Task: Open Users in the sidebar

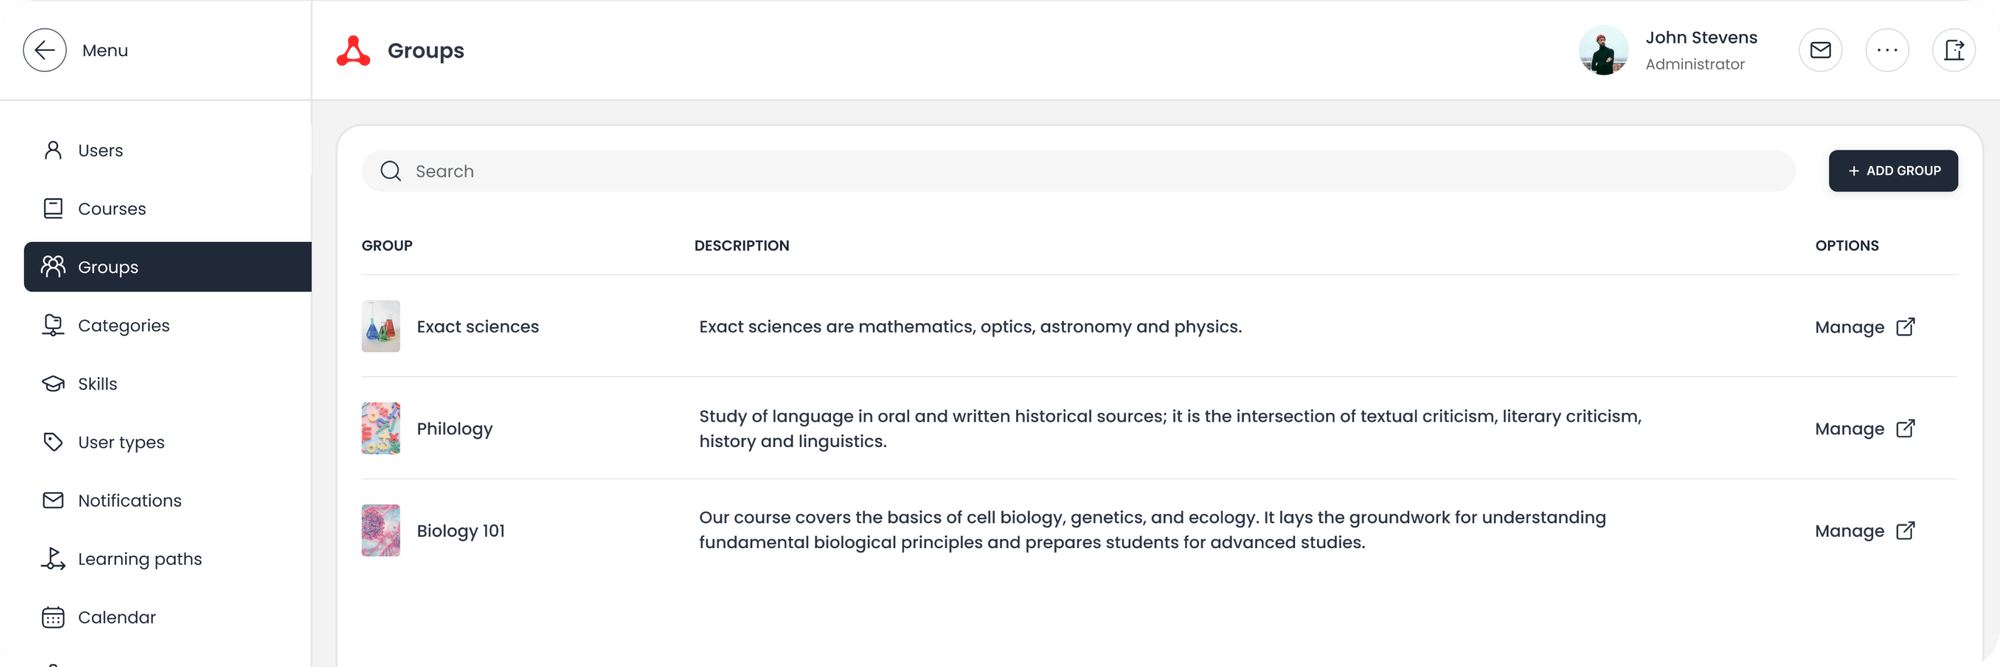Action: (x=100, y=151)
